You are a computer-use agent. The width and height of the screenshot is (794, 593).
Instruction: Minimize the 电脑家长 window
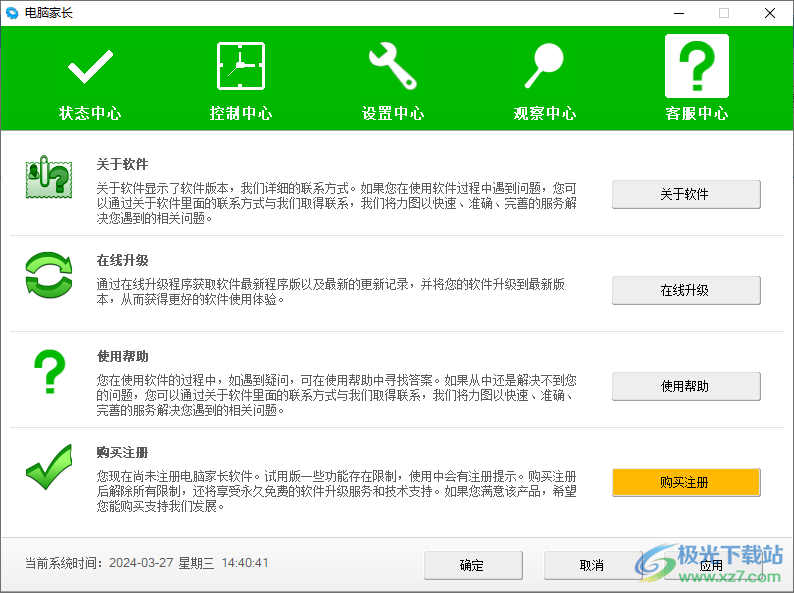tap(678, 13)
